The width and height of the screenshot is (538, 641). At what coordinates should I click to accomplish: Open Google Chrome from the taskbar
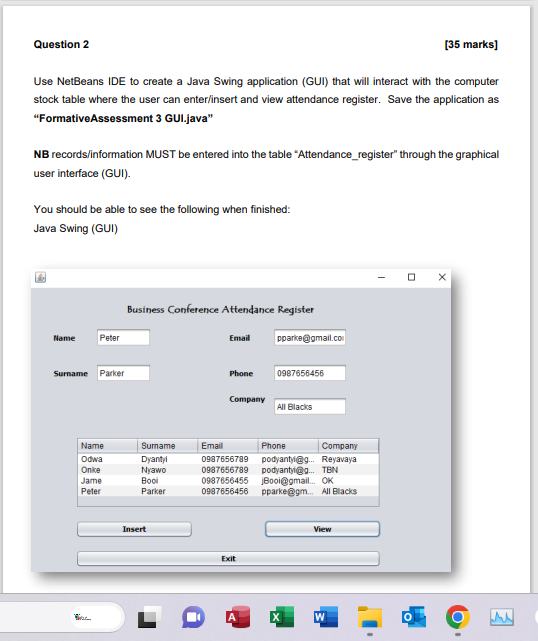[458, 616]
